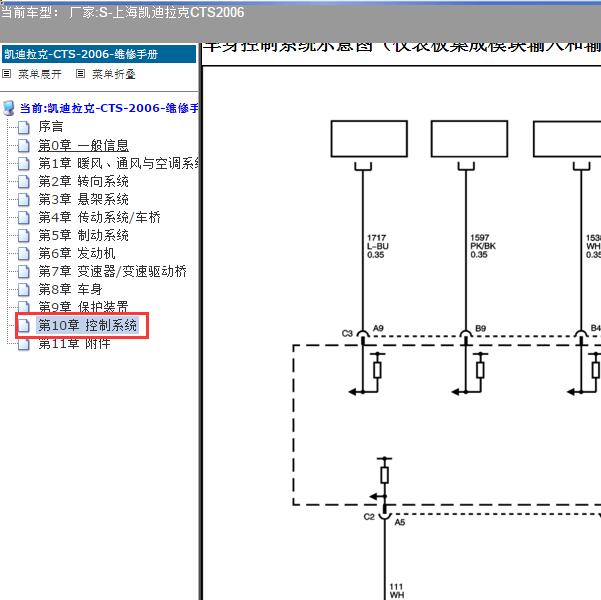The image size is (601, 600).
Task: Click pin label A5 in diagram
Action: coord(400,522)
